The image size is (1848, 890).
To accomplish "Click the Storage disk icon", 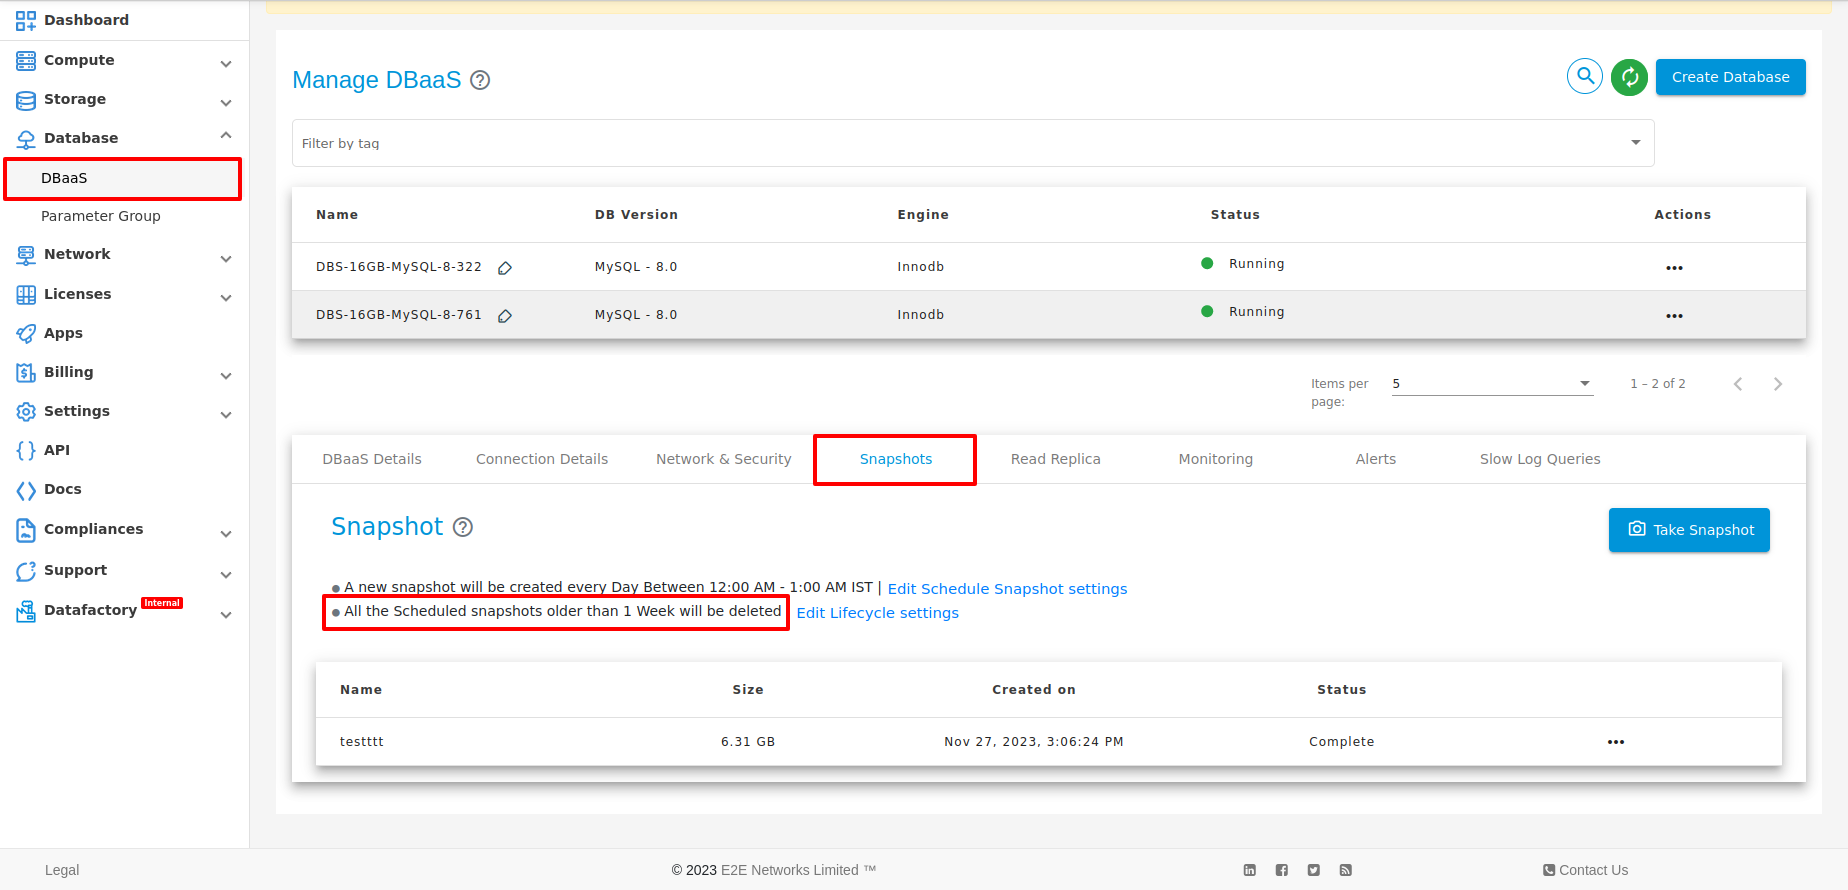I will (26, 99).
